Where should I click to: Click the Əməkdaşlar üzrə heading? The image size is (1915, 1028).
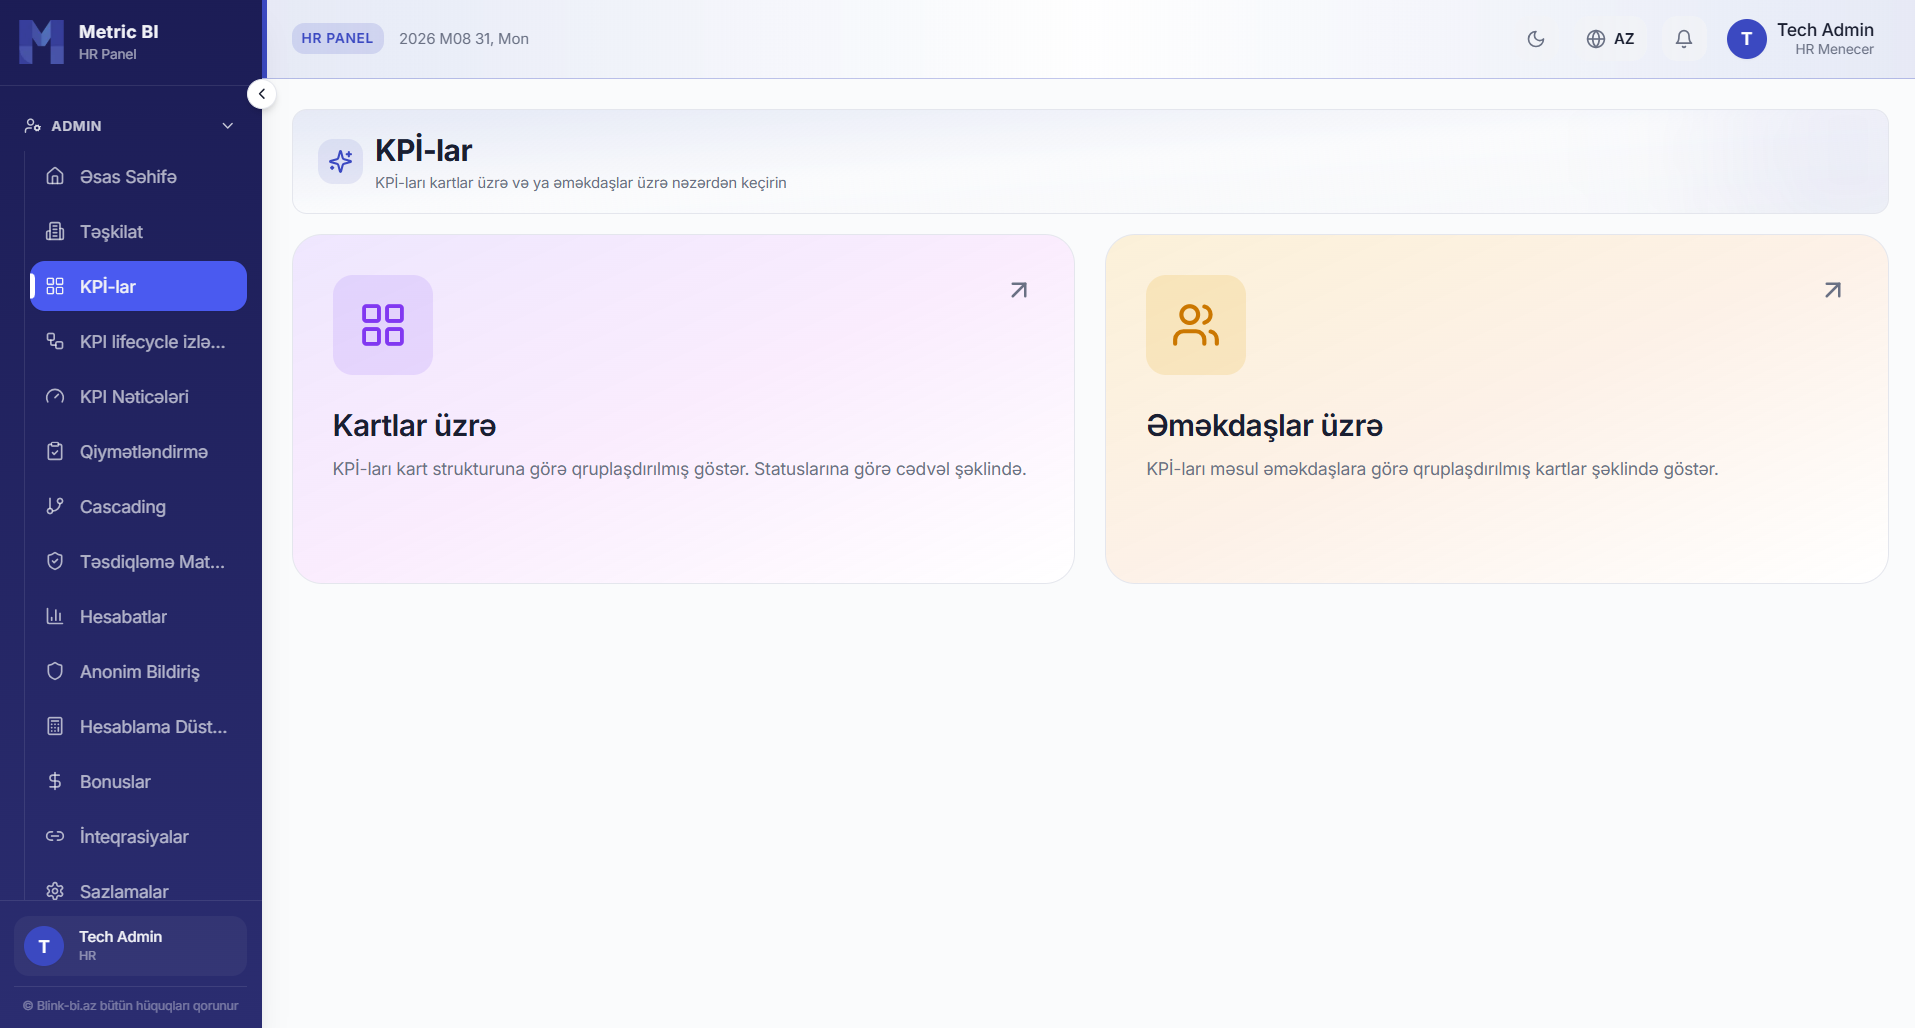click(1264, 426)
